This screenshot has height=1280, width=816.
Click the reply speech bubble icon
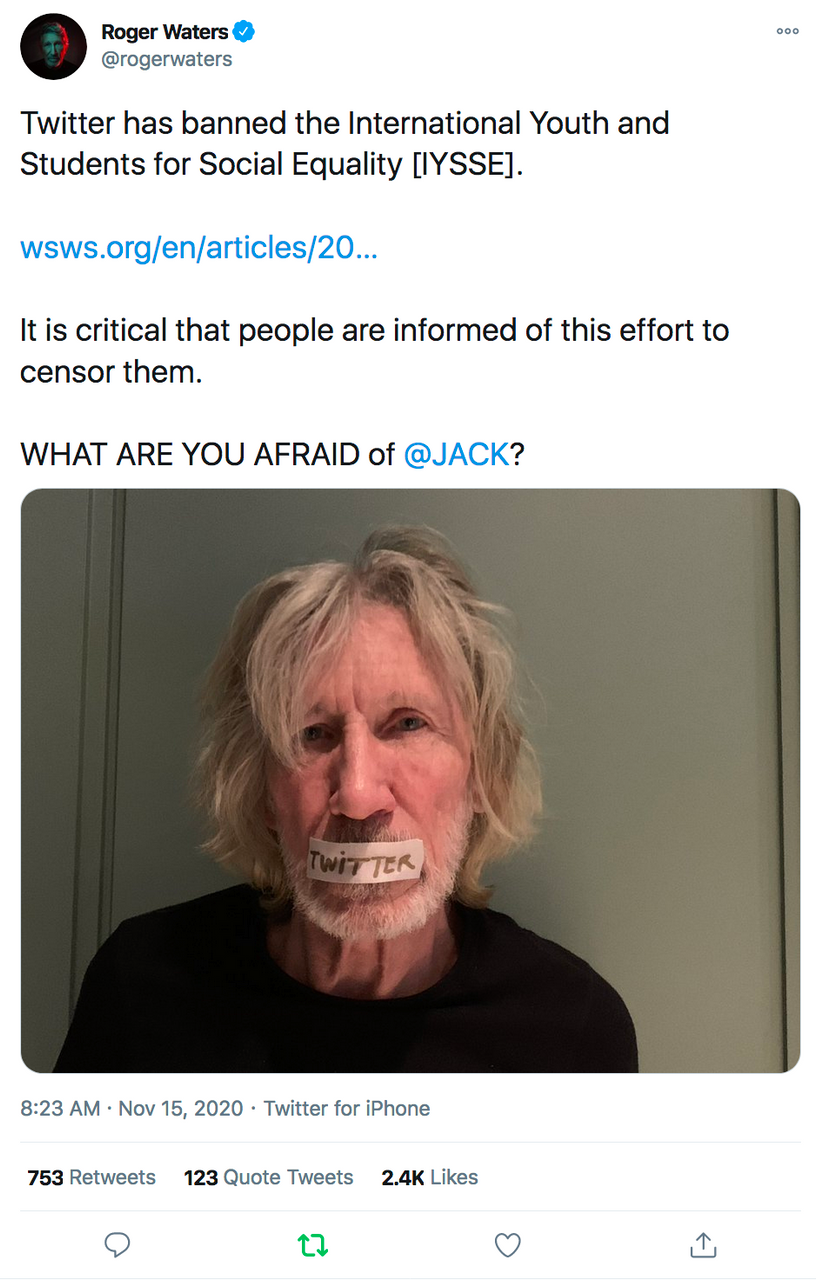click(x=118, y=1244)
